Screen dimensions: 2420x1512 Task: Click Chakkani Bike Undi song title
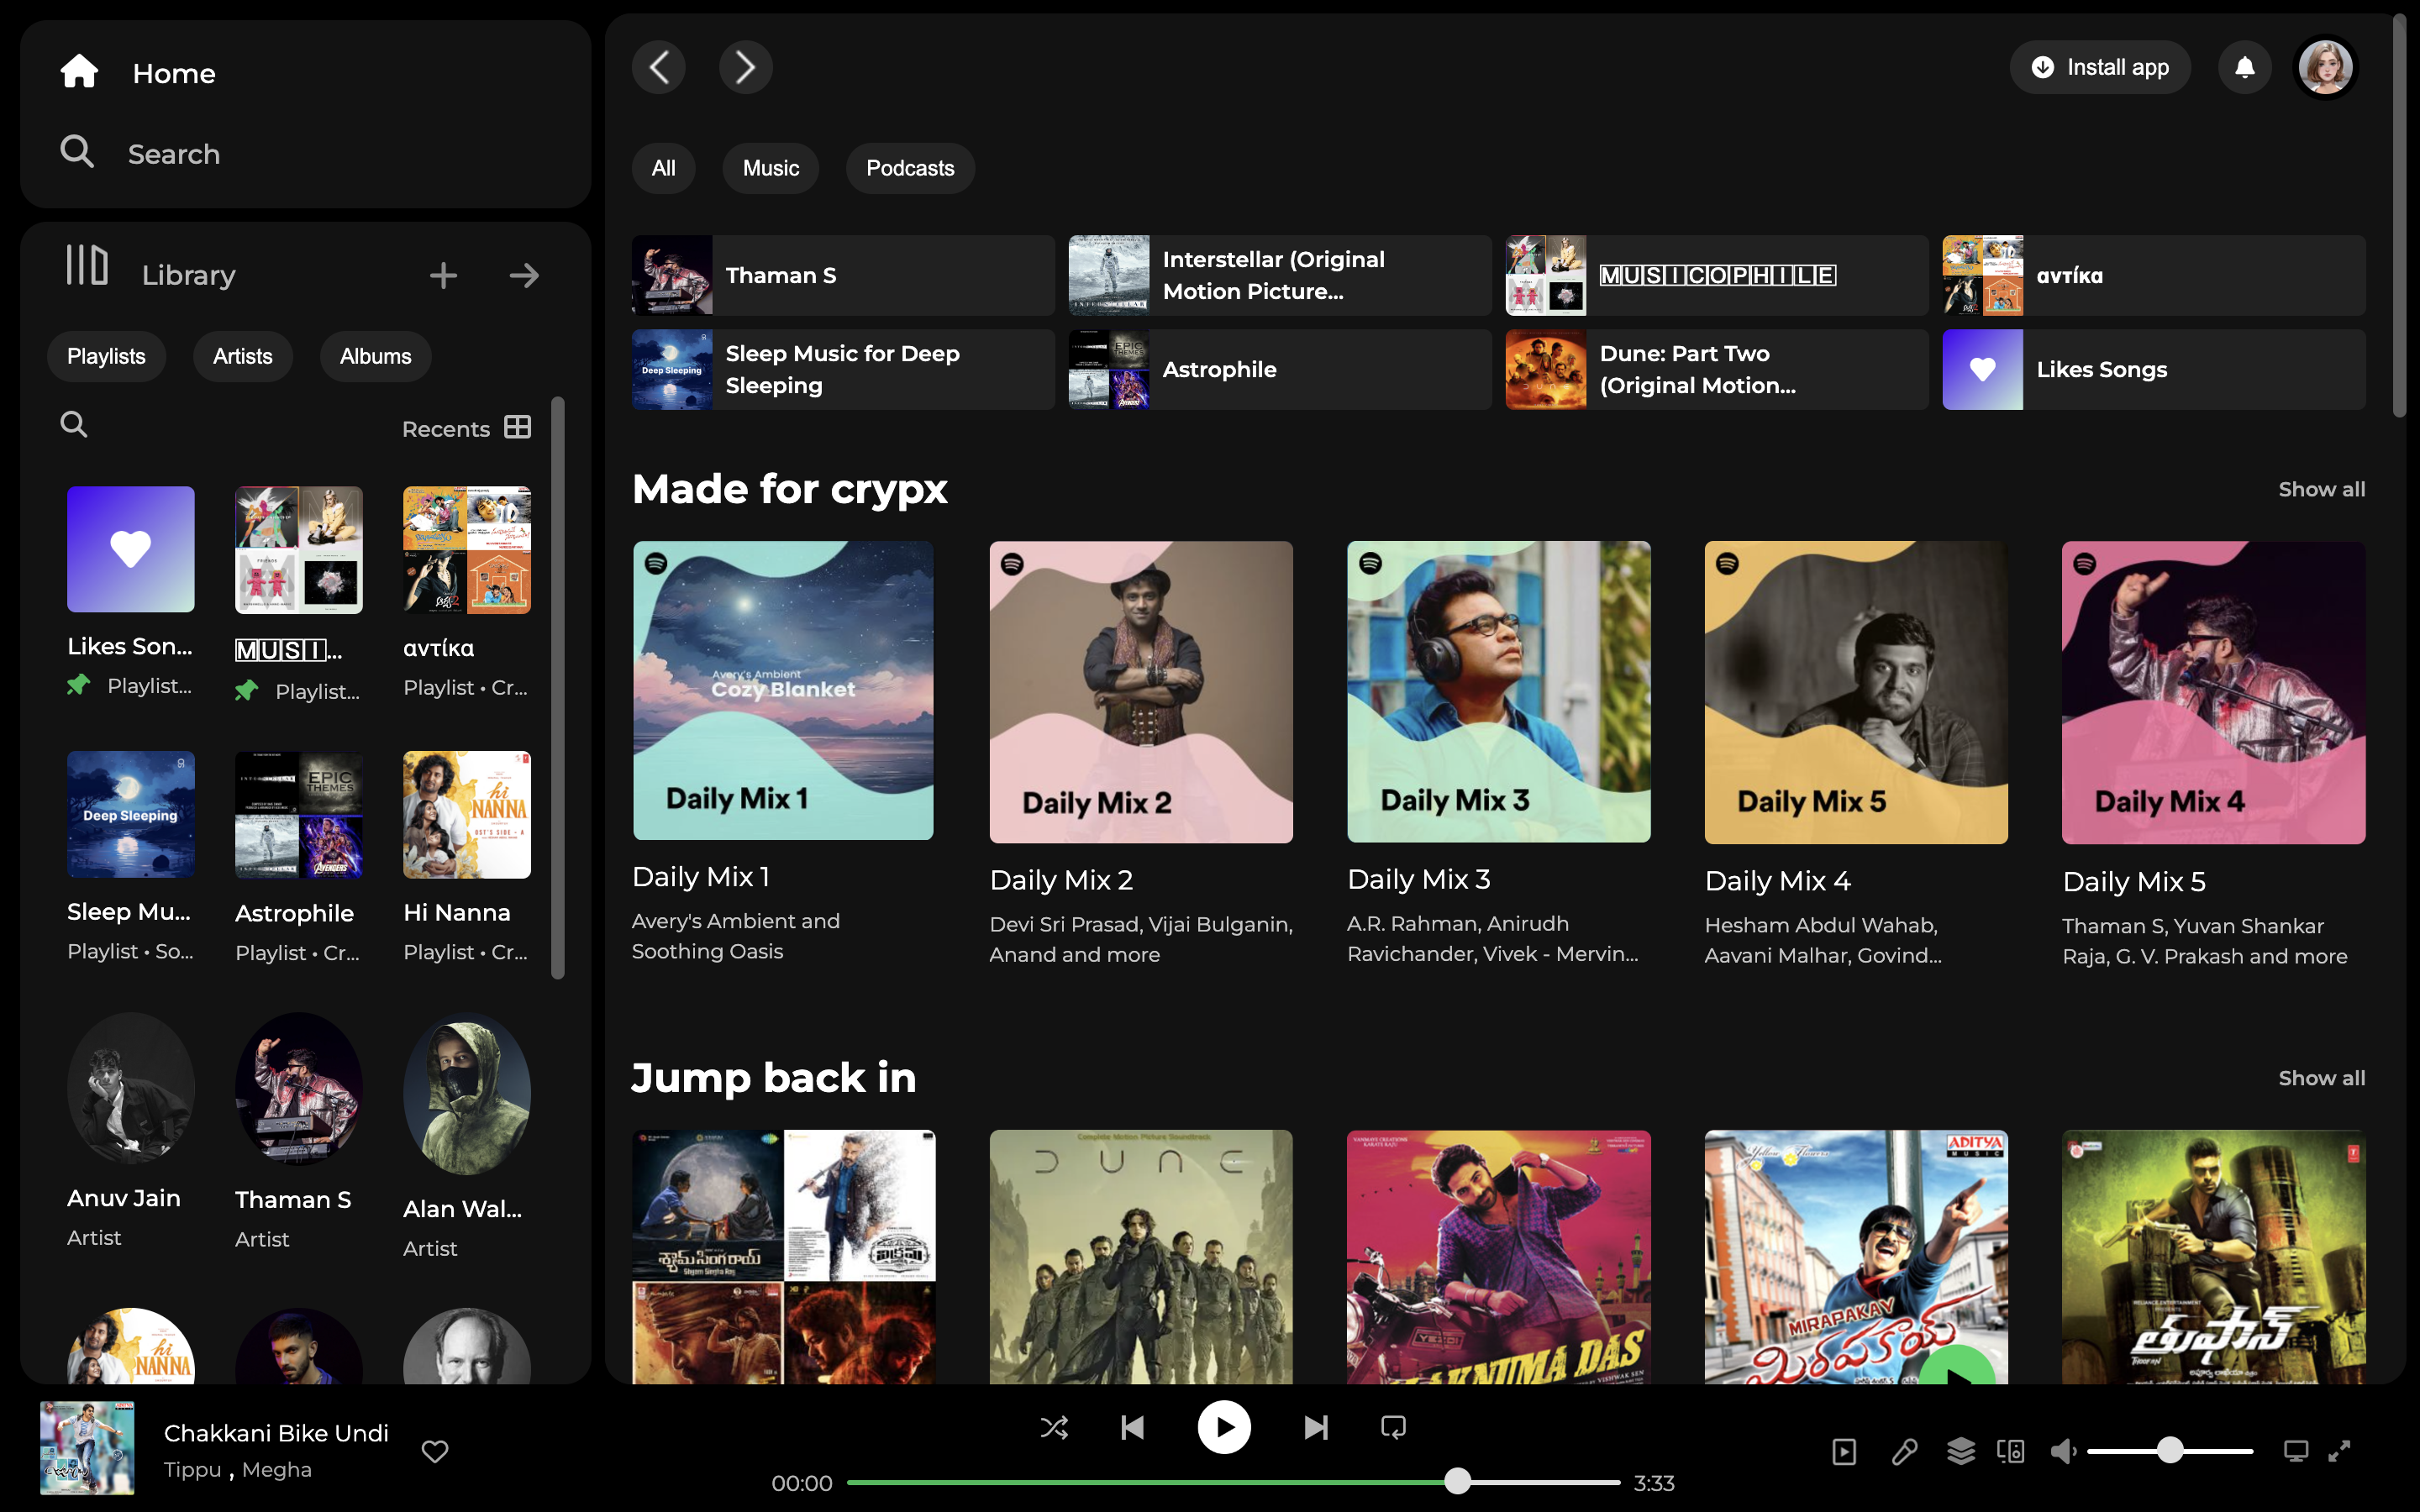[x=276, y=1433]
